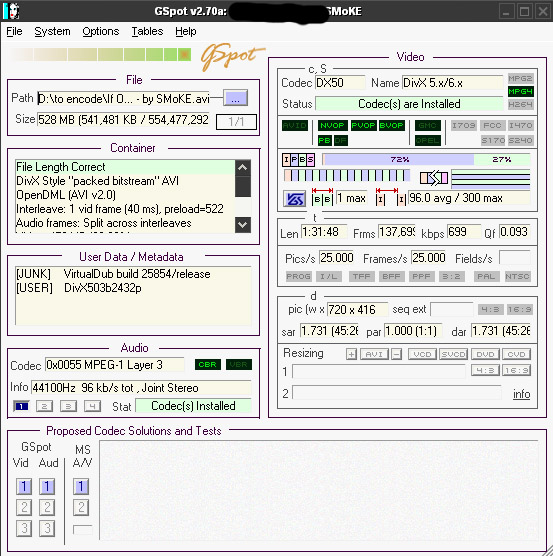Click MS A/V solution 2 button
The height and width of the screenshot is (556, 553).
[81, 508]
